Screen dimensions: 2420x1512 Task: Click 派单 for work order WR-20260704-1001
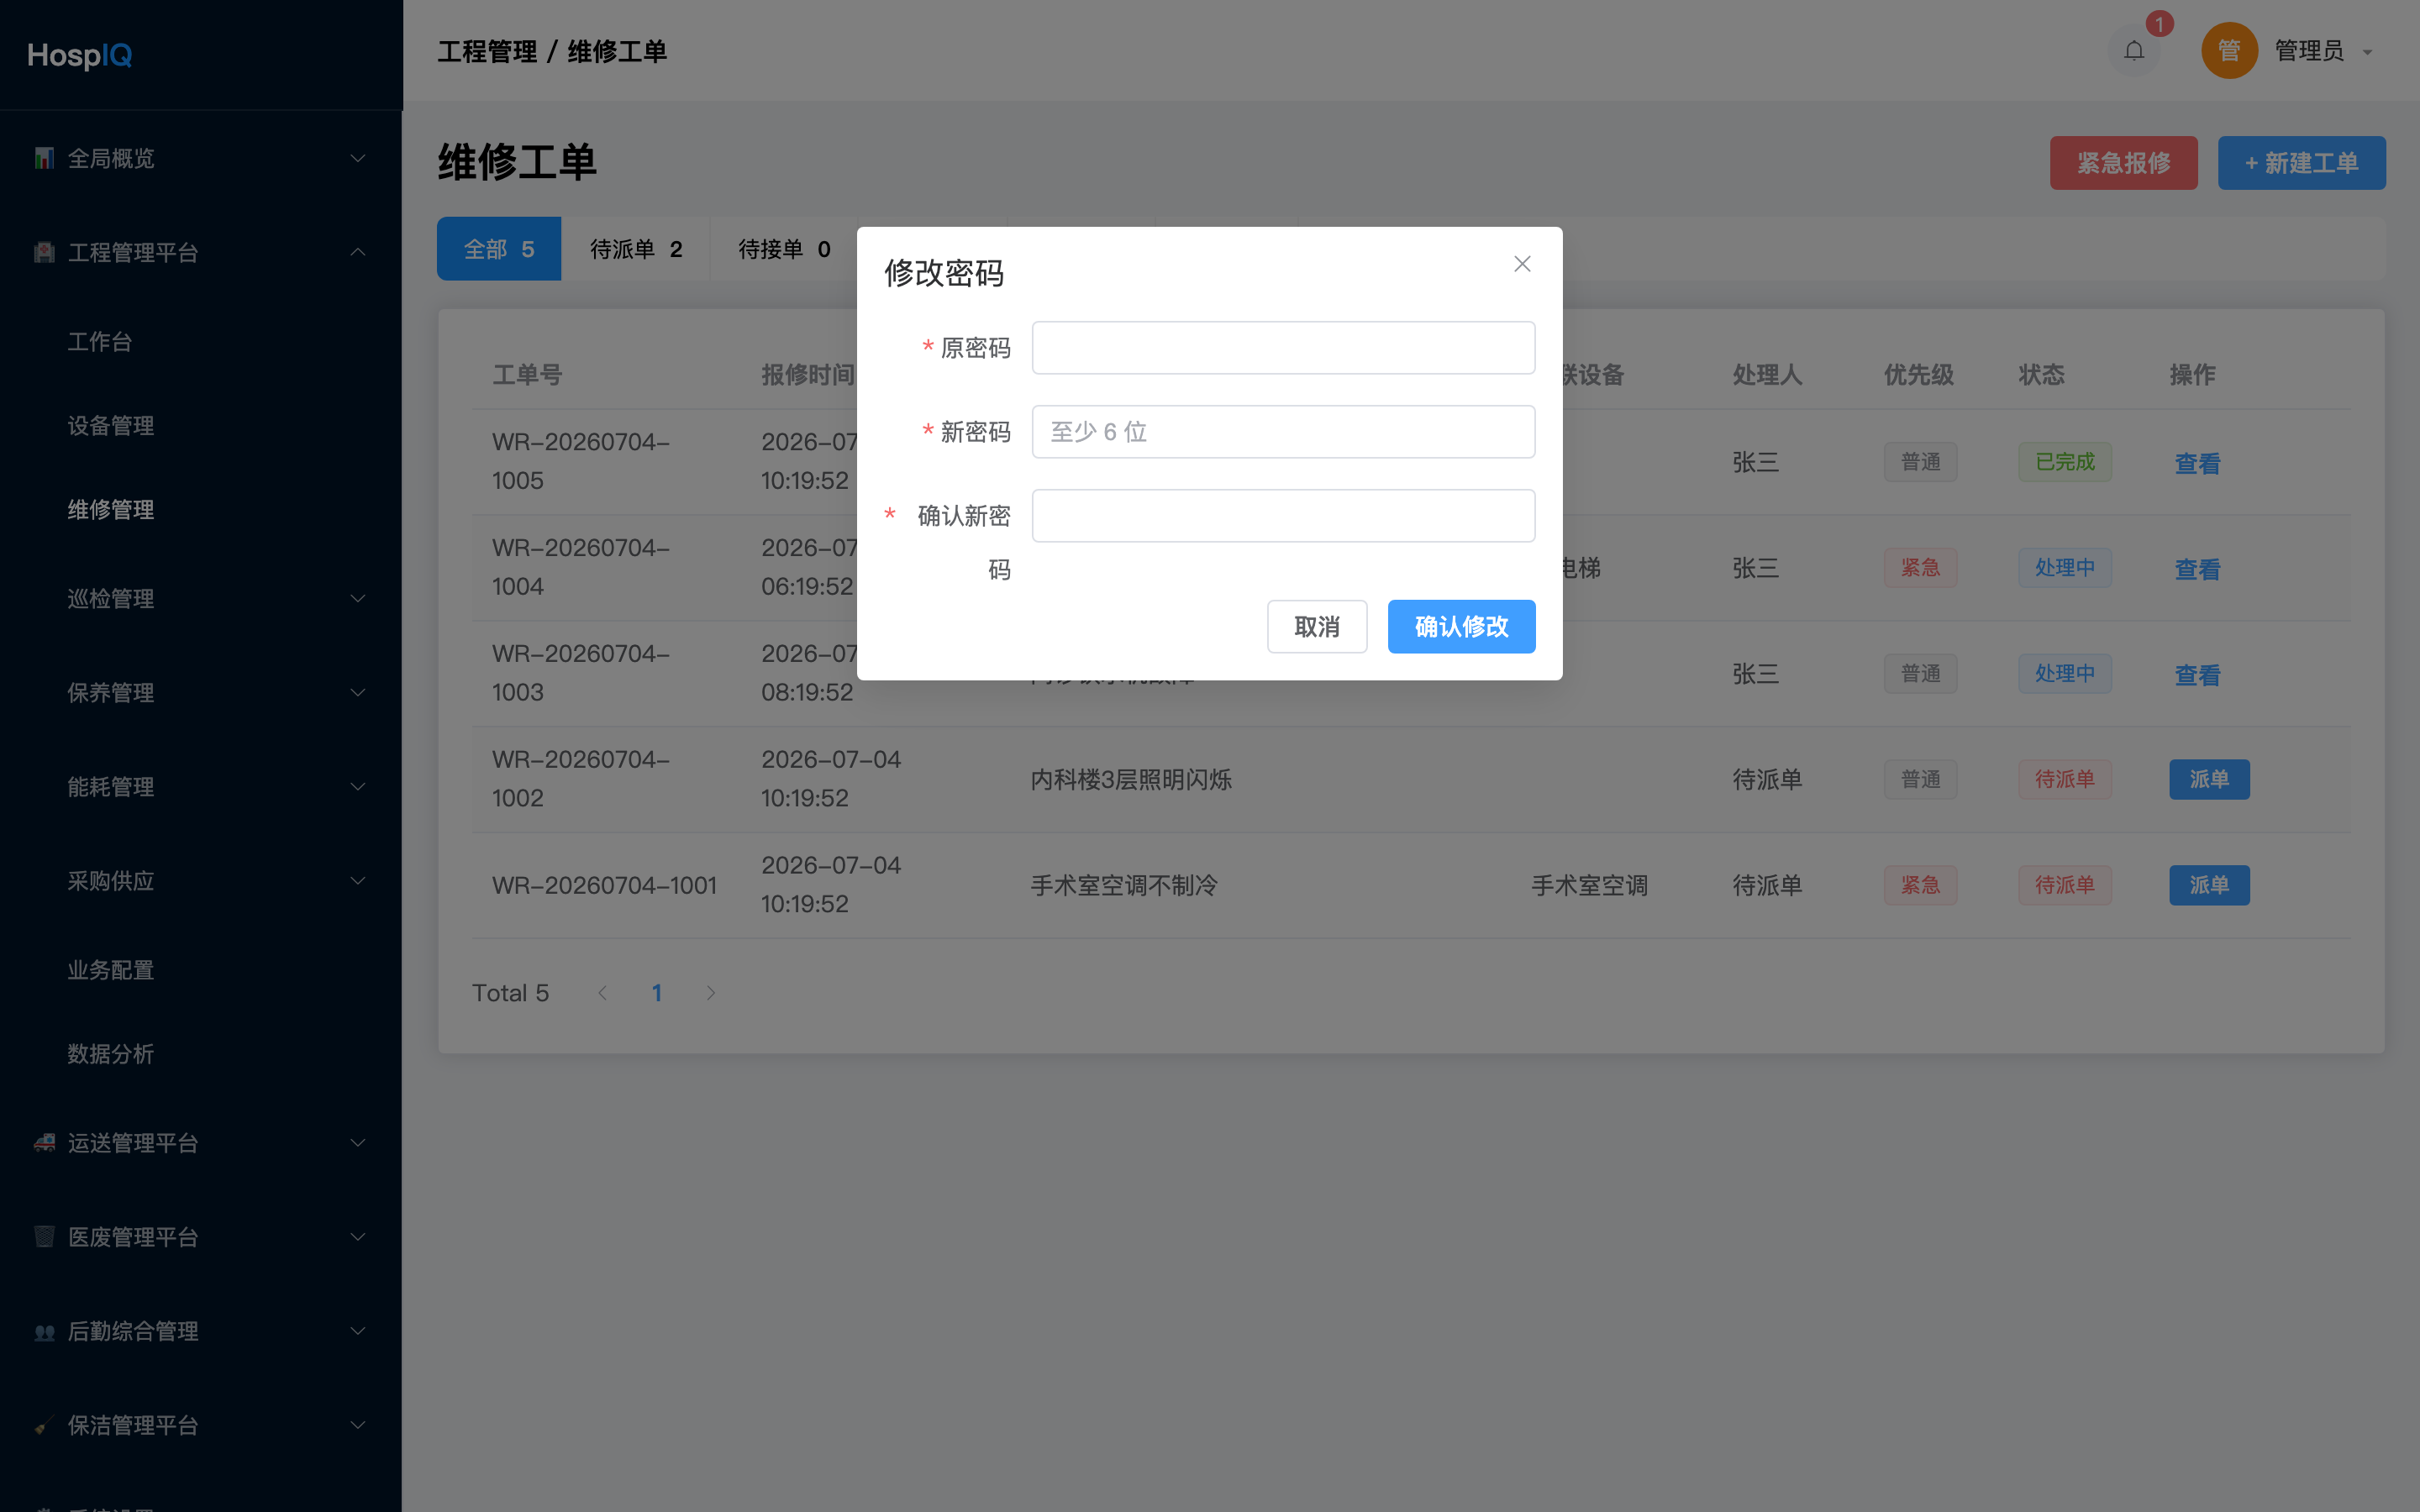pyautogui.click(x=2209, y=886)
